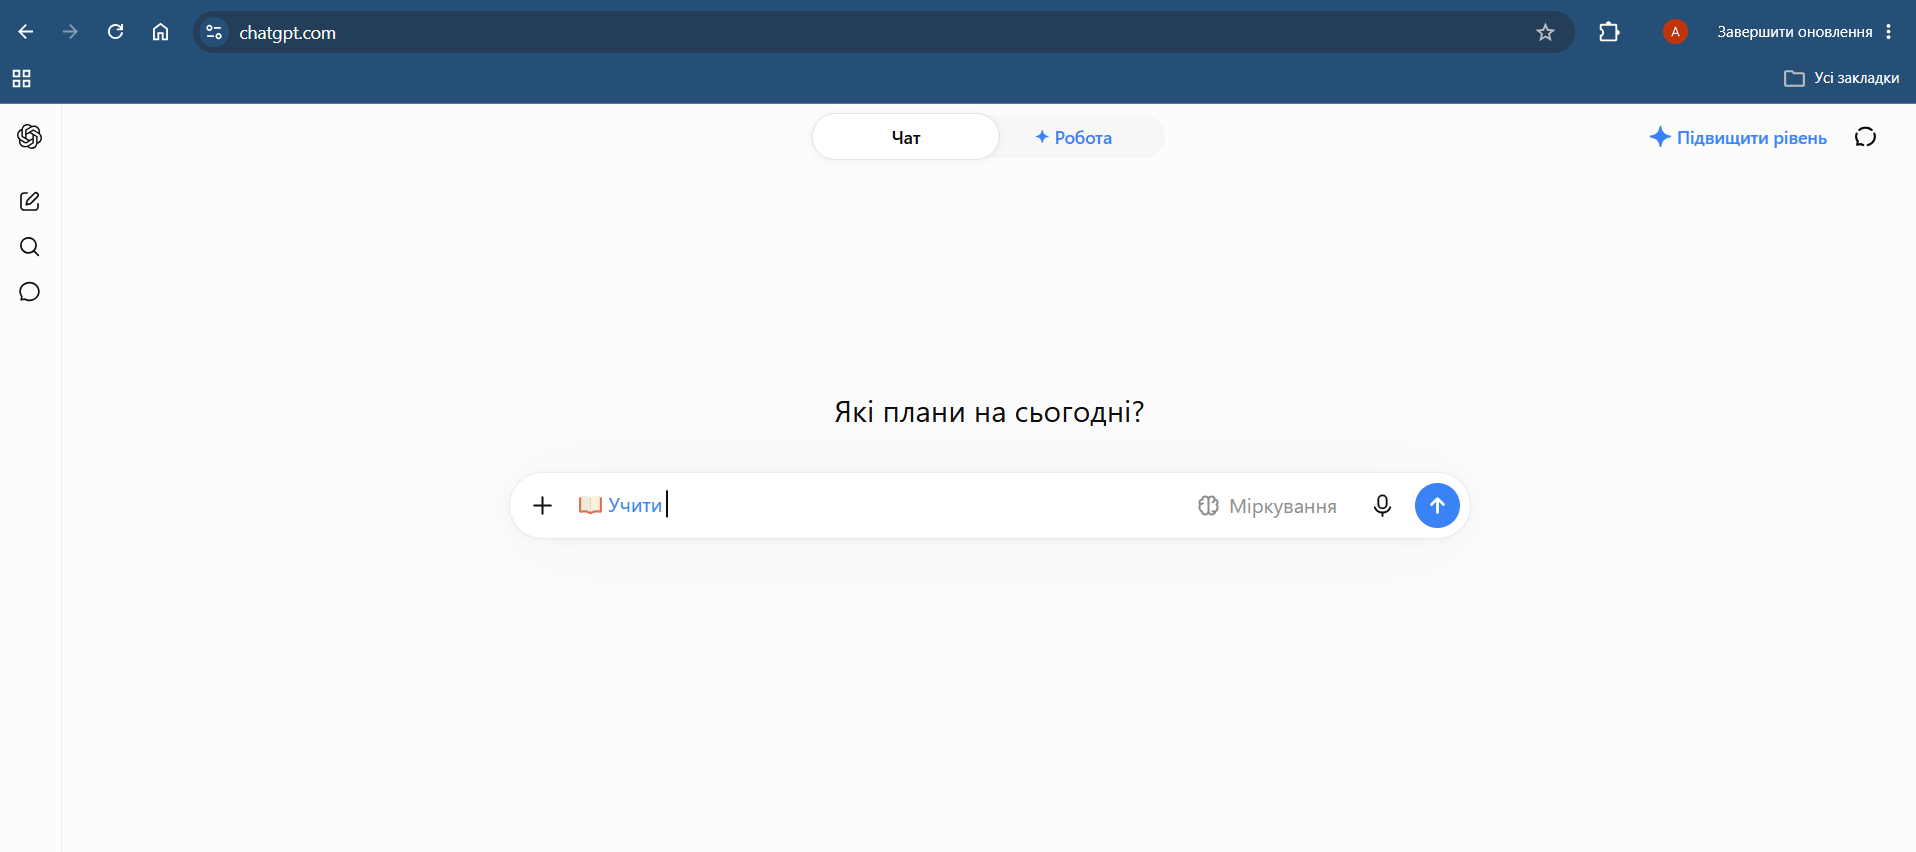
Task: Click the Підвищити рівень upgrade link
Action: coord(1738,137)
